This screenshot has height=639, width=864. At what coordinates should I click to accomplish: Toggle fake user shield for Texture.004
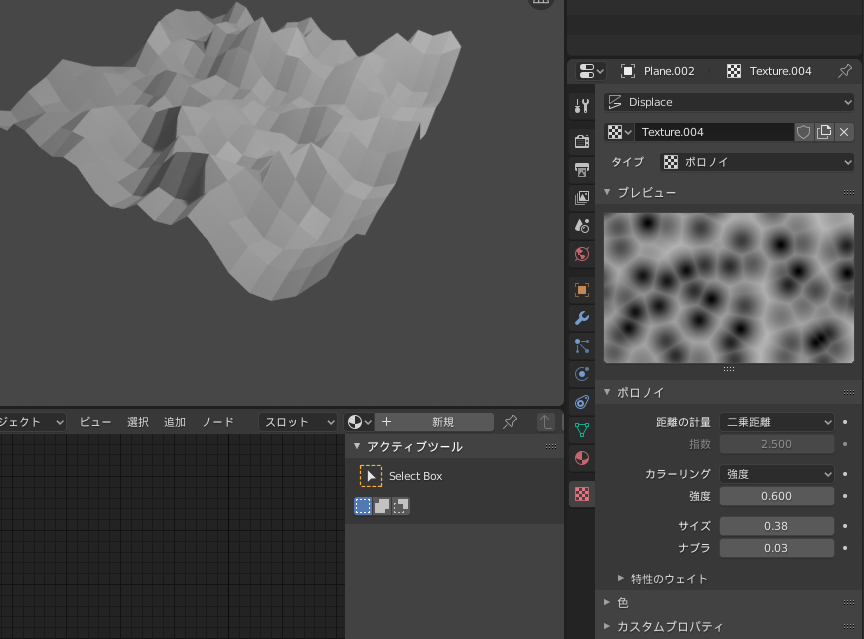pos(803,132)
